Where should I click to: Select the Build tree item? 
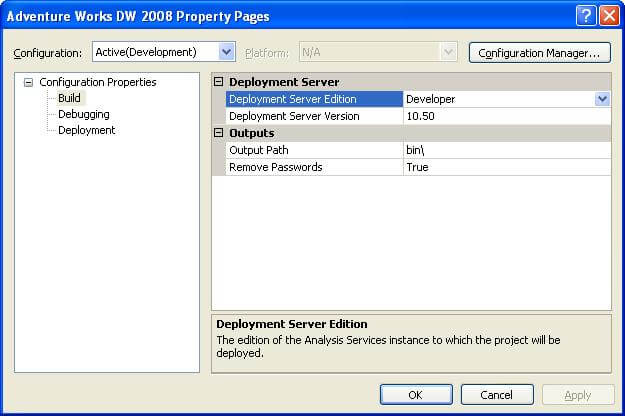69,98
